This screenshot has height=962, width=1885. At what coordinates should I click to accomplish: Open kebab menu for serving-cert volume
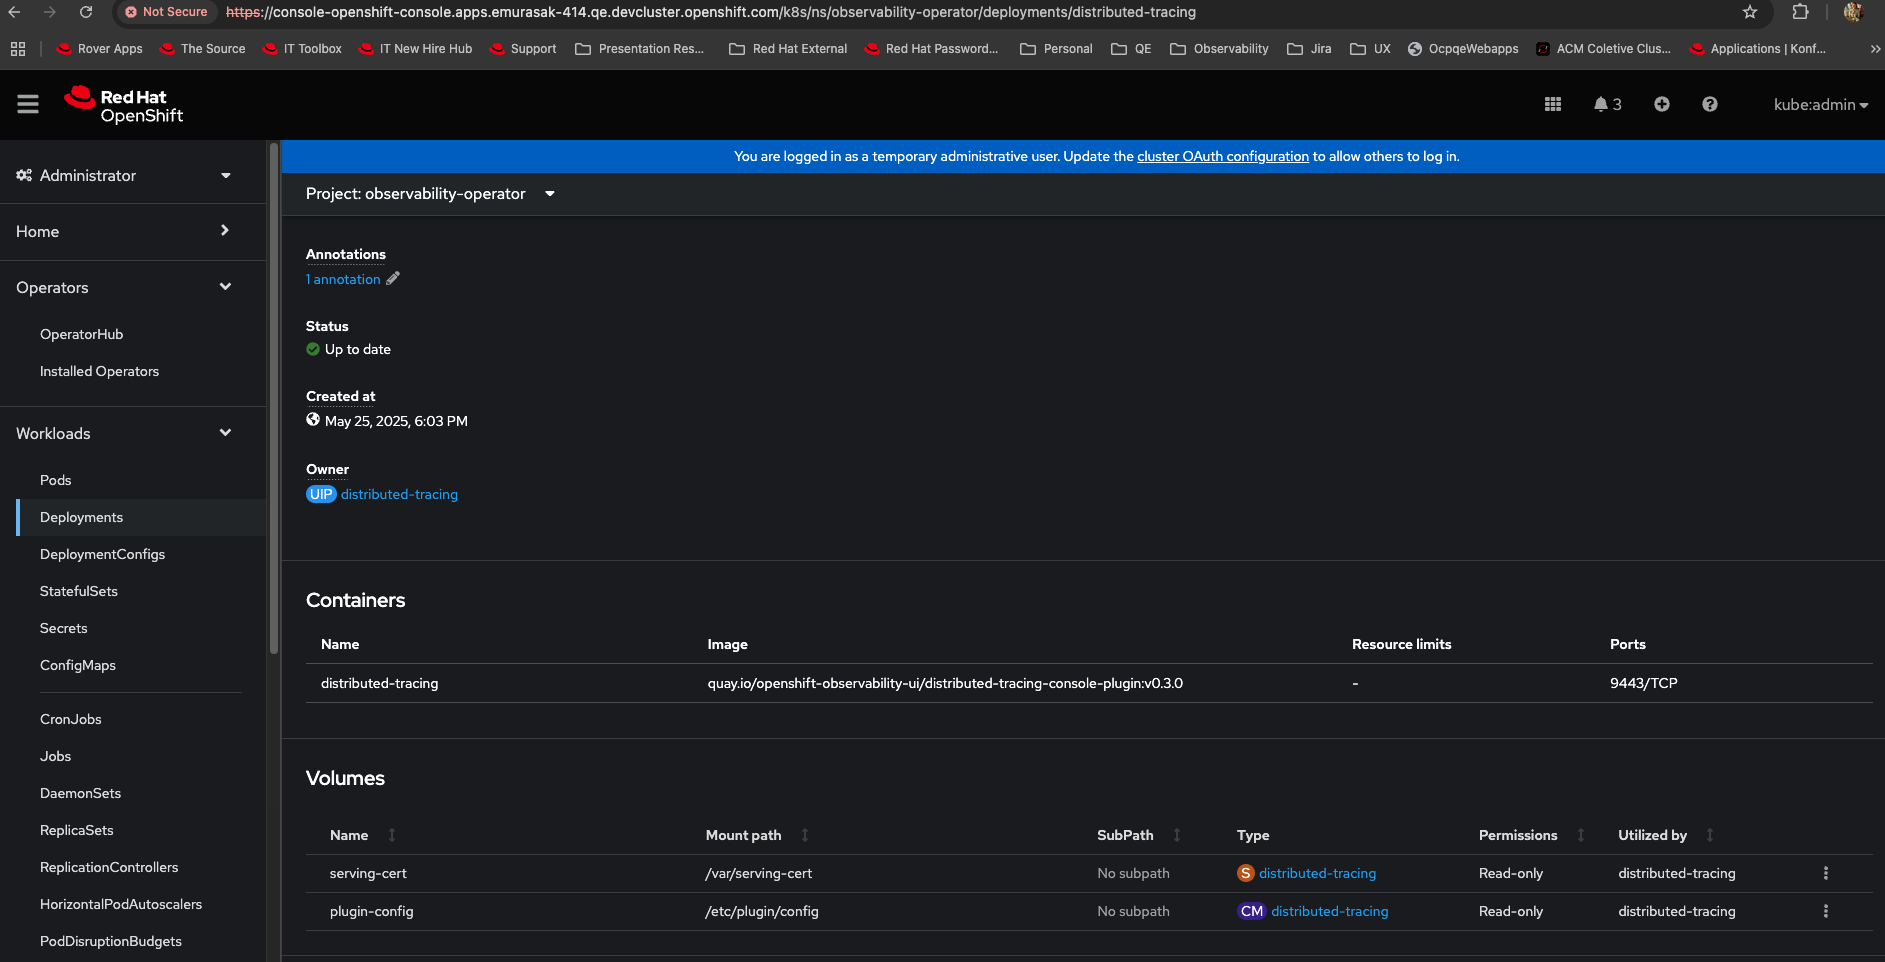tap(1826, 873)
